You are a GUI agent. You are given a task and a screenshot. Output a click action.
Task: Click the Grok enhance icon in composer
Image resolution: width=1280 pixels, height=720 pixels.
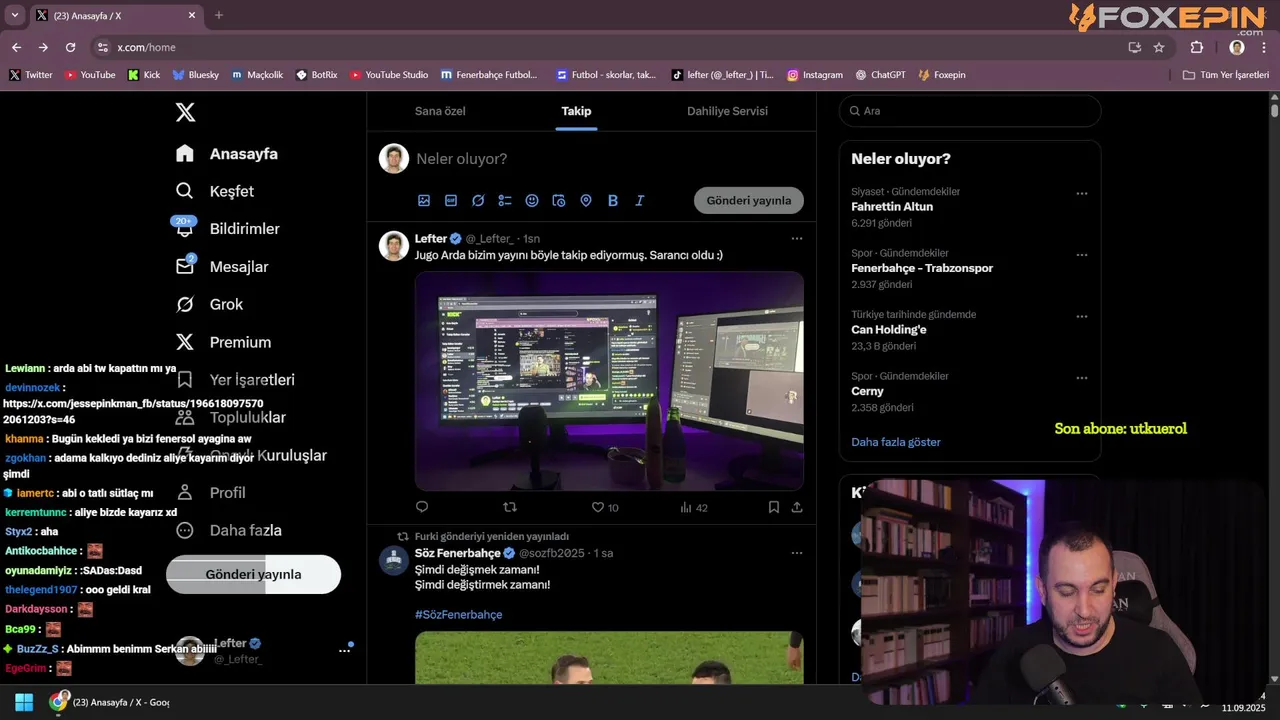[x=478, y=200]
